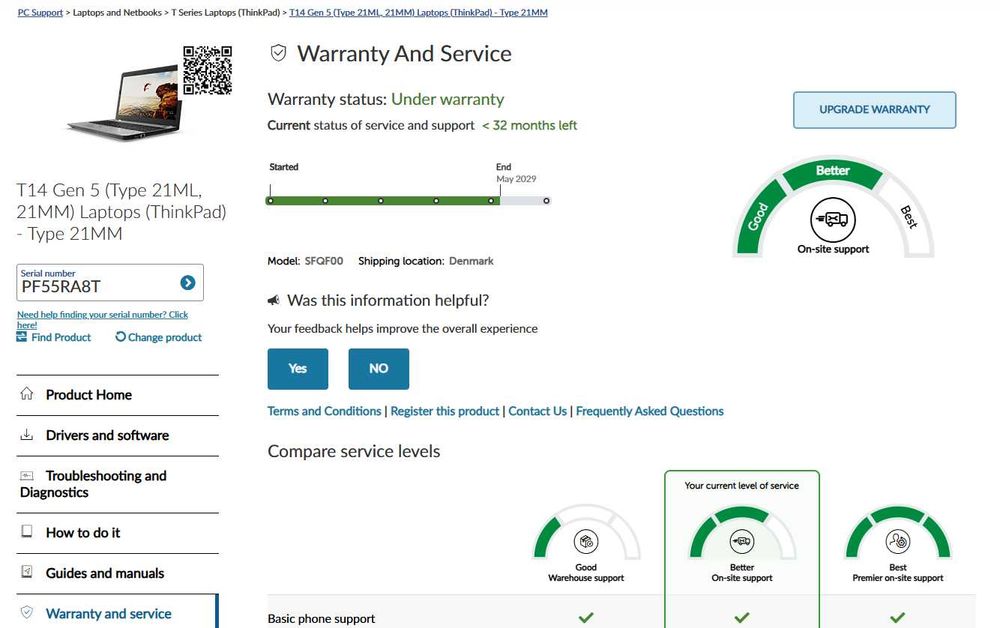
Task: Click the Better segment of the service gauge
Action: pos(832,171)
